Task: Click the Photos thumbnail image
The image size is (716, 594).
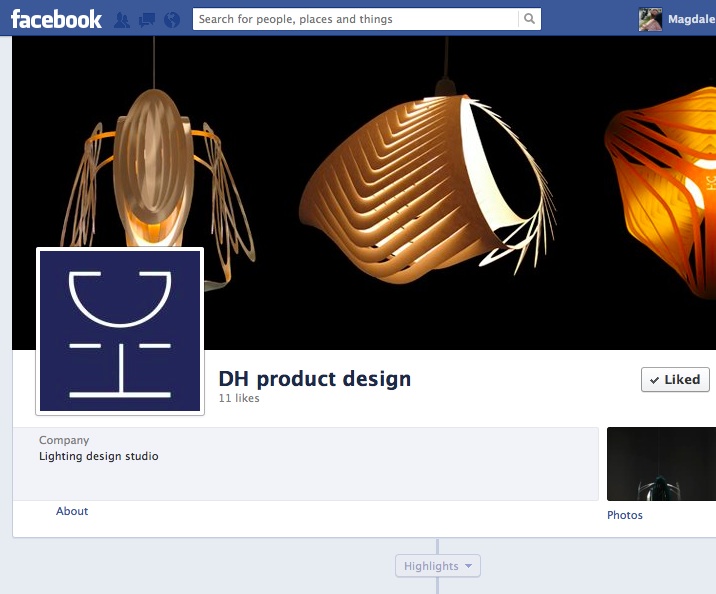Action: [661, 464]
